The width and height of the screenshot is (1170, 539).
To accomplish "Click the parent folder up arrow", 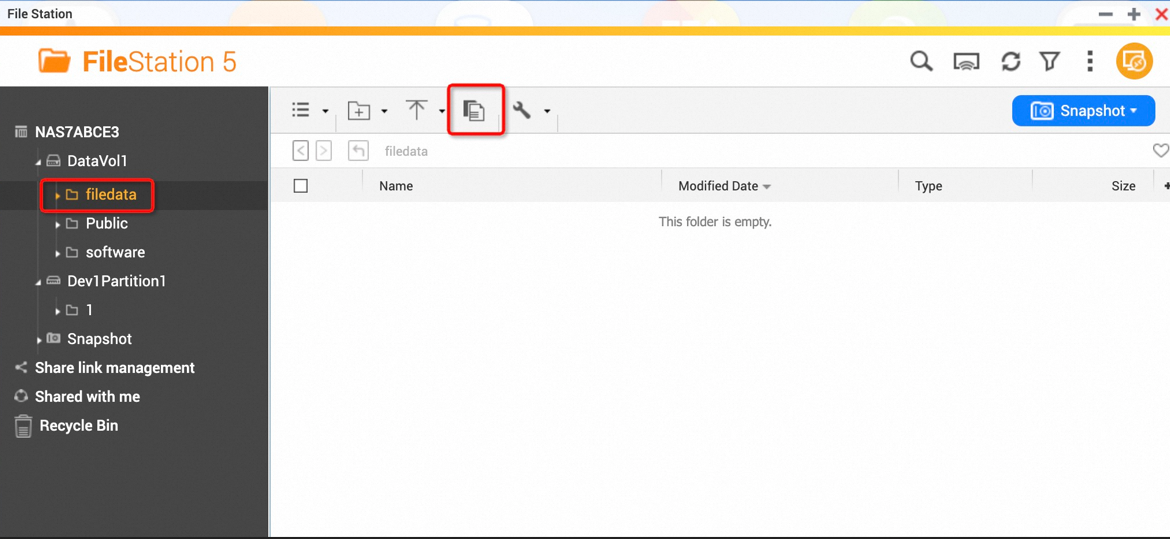I will point(358,151).
